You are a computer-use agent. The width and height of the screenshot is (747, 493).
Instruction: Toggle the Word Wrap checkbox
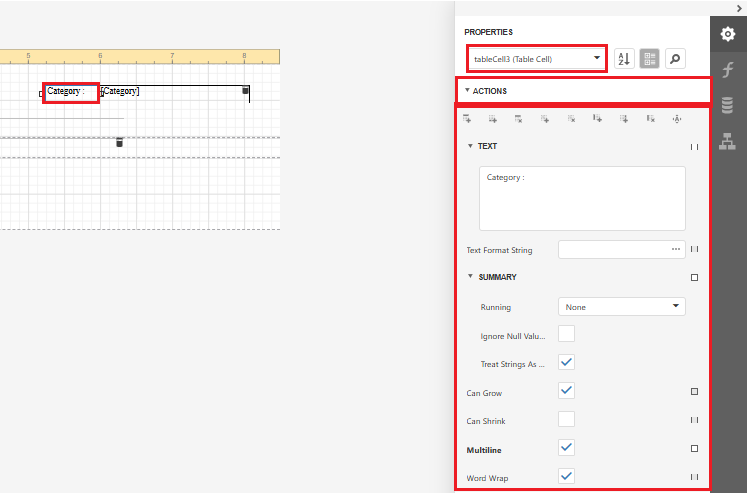pos(566,476)
